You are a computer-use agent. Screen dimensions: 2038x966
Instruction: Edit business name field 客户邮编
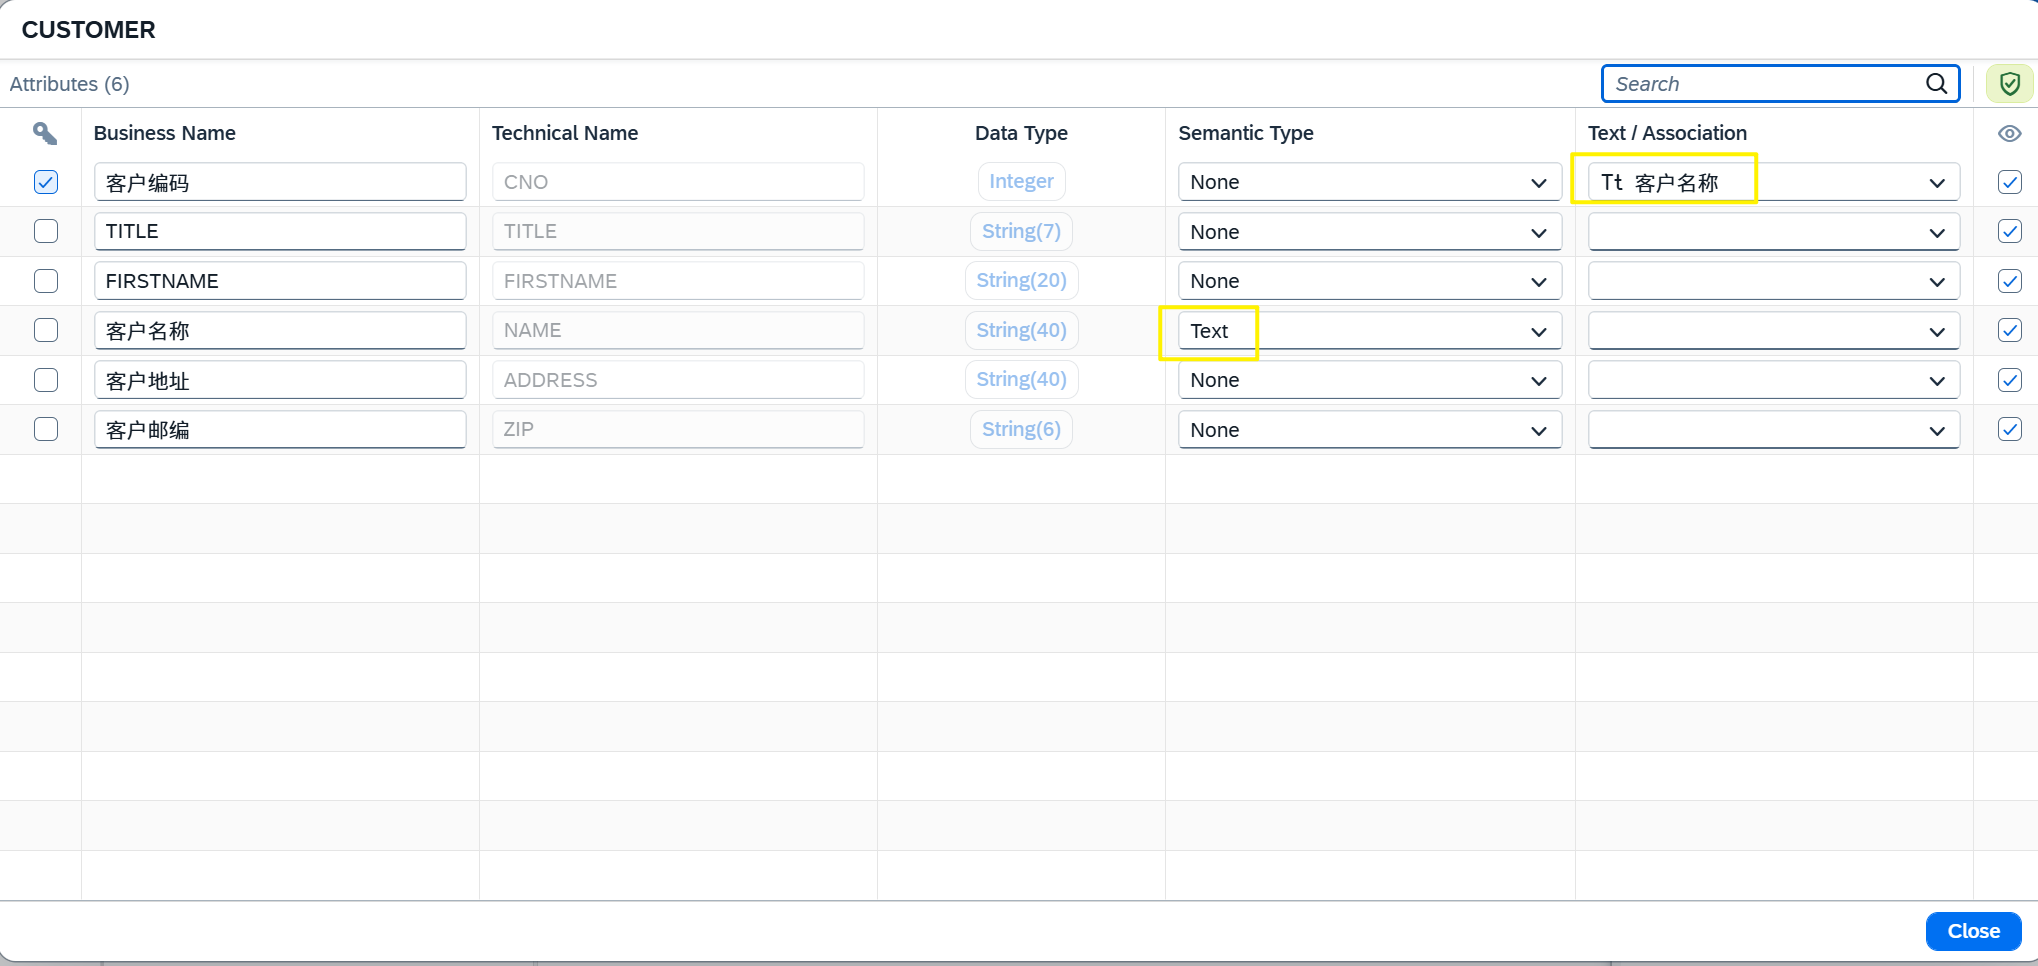[280, 429]
